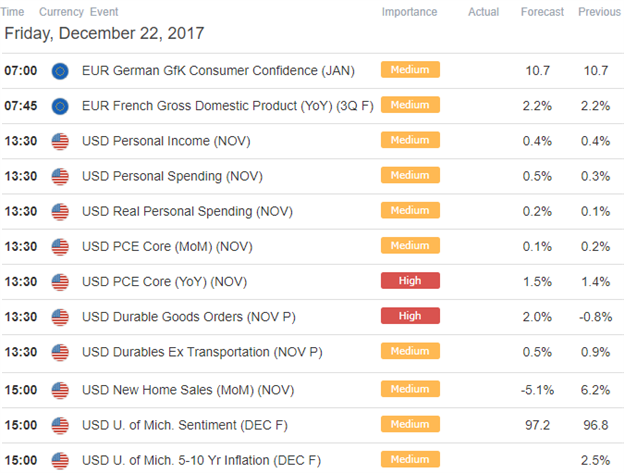Click the EU flag beside French Gross Domestic Product
This screenshot has width=624, height=473.
(60, 106)
